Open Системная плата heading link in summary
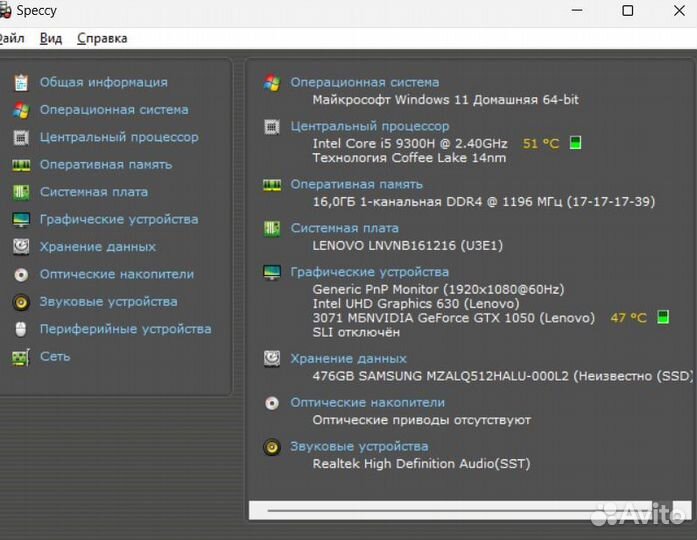Image resolution: width=697 pixels, height=540 pixels. coord(344,228)
